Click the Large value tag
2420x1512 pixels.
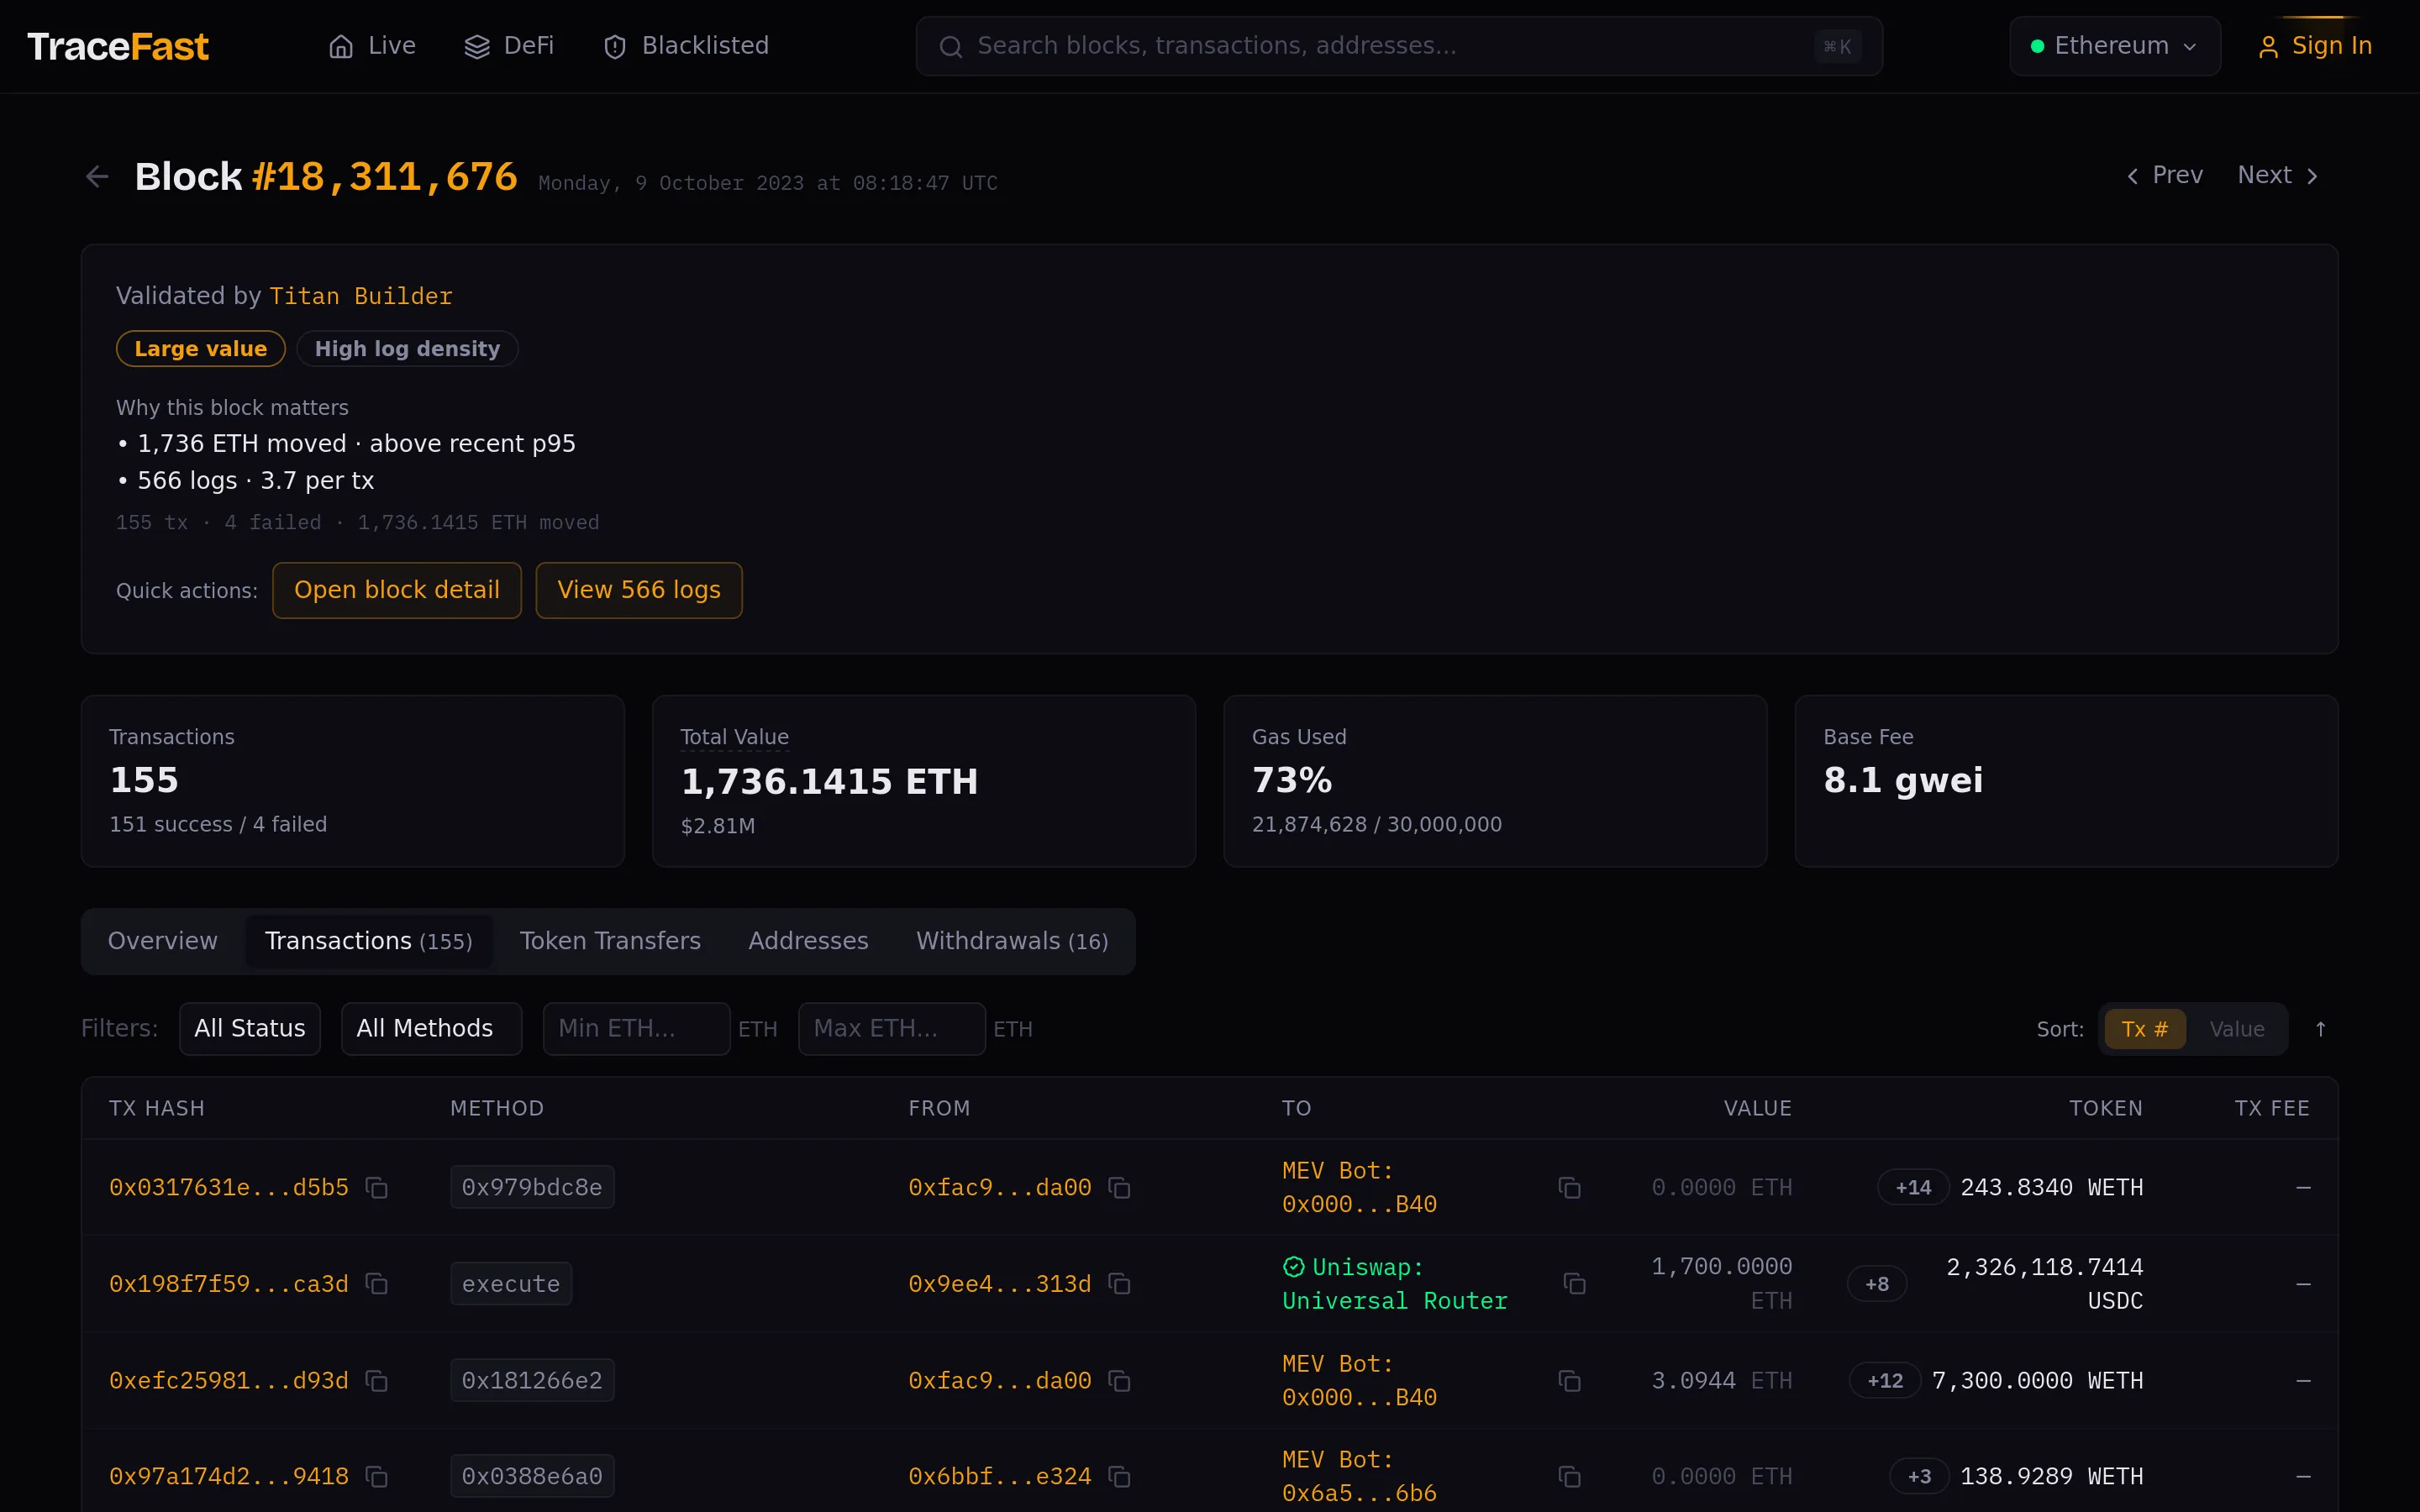(x=201, y=349)
